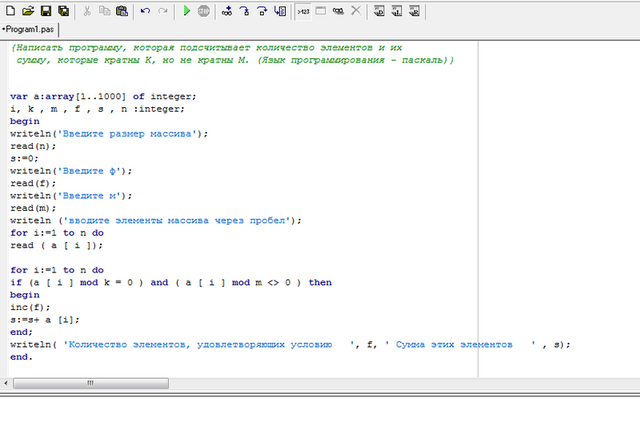Paste from clipboard icon
Viewport: 640px width, 426px height.
tap(122, 11)
